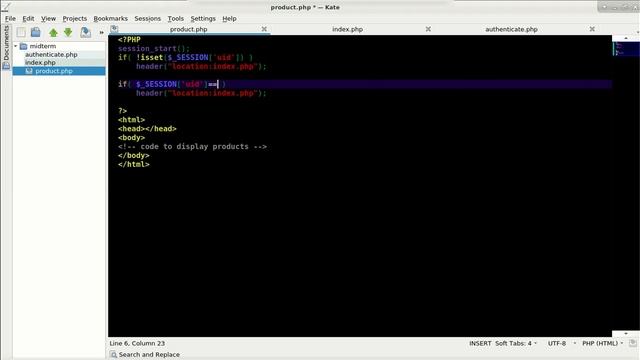The height and width of the screenshot is (360, 640).
Task: Click on the session_start(); code line
Action: coord(154,49)
